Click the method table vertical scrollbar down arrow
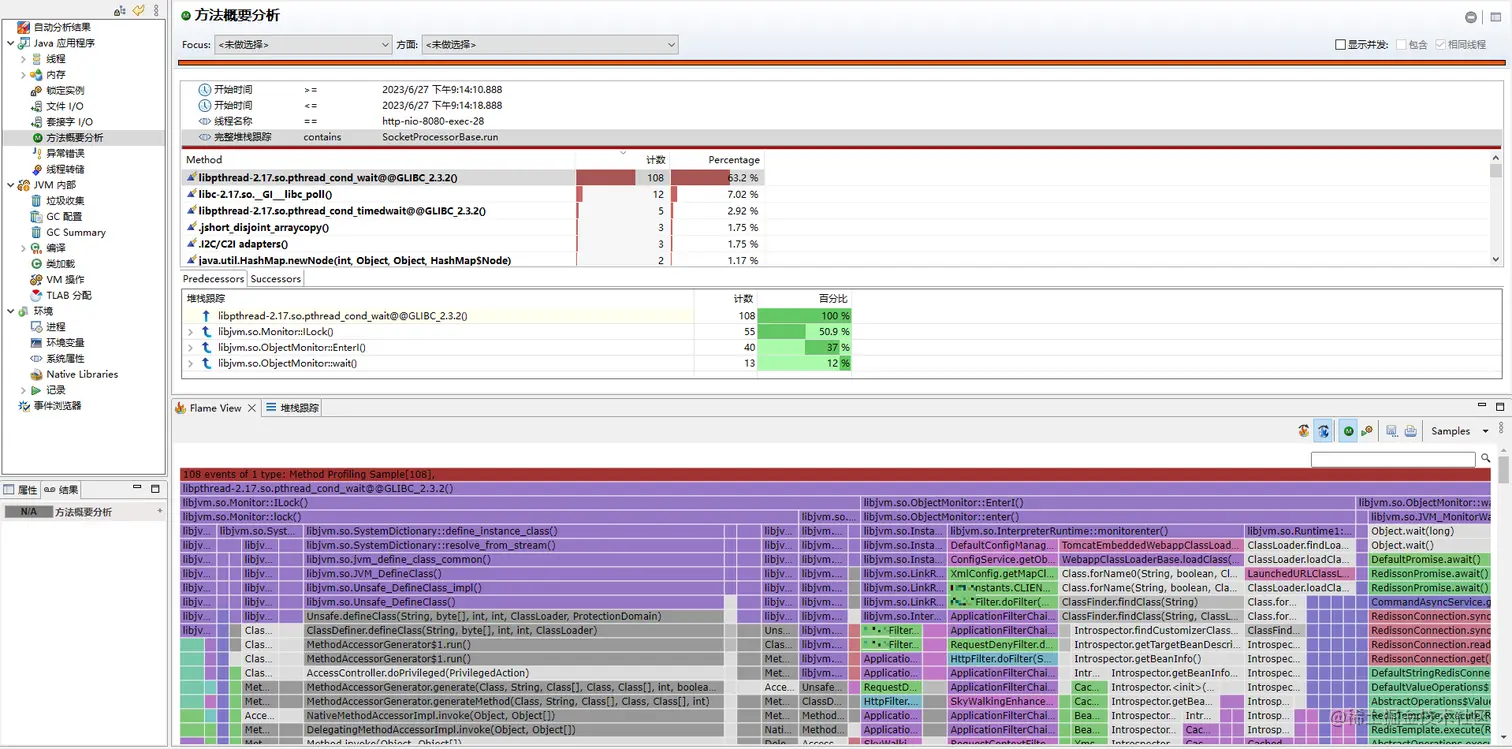 pyautogui.click(x=1496, y=261)
